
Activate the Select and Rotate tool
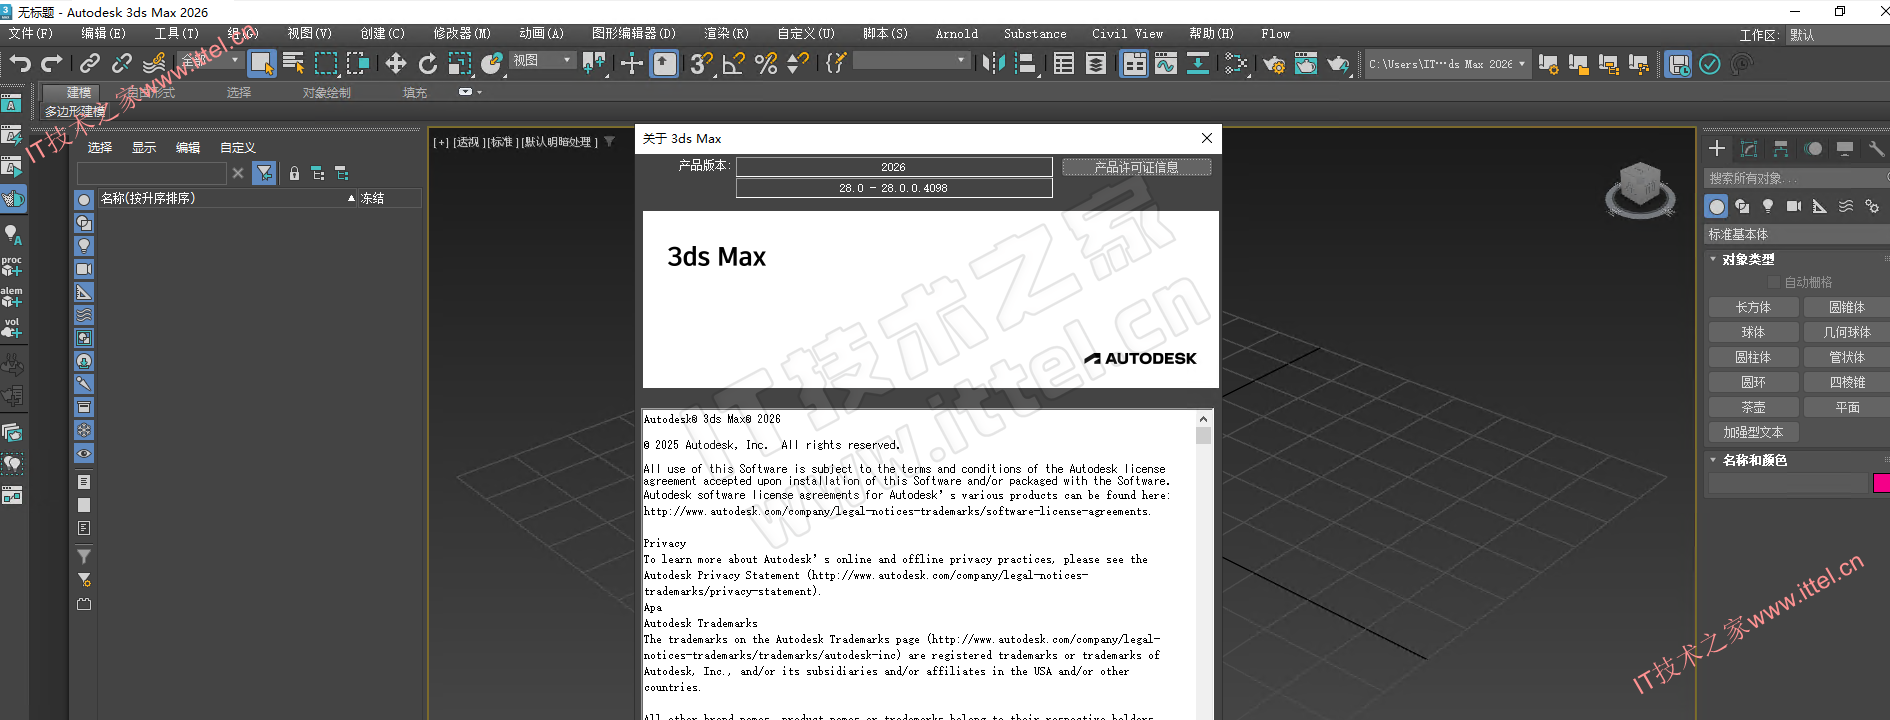pos(428,64)
